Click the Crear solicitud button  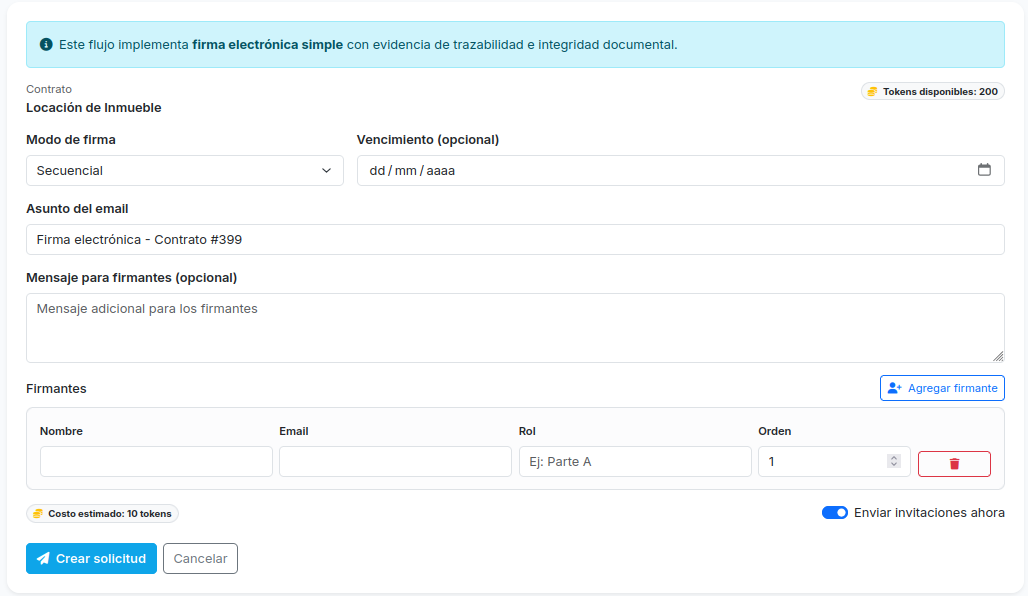click(x=91, y=559)
